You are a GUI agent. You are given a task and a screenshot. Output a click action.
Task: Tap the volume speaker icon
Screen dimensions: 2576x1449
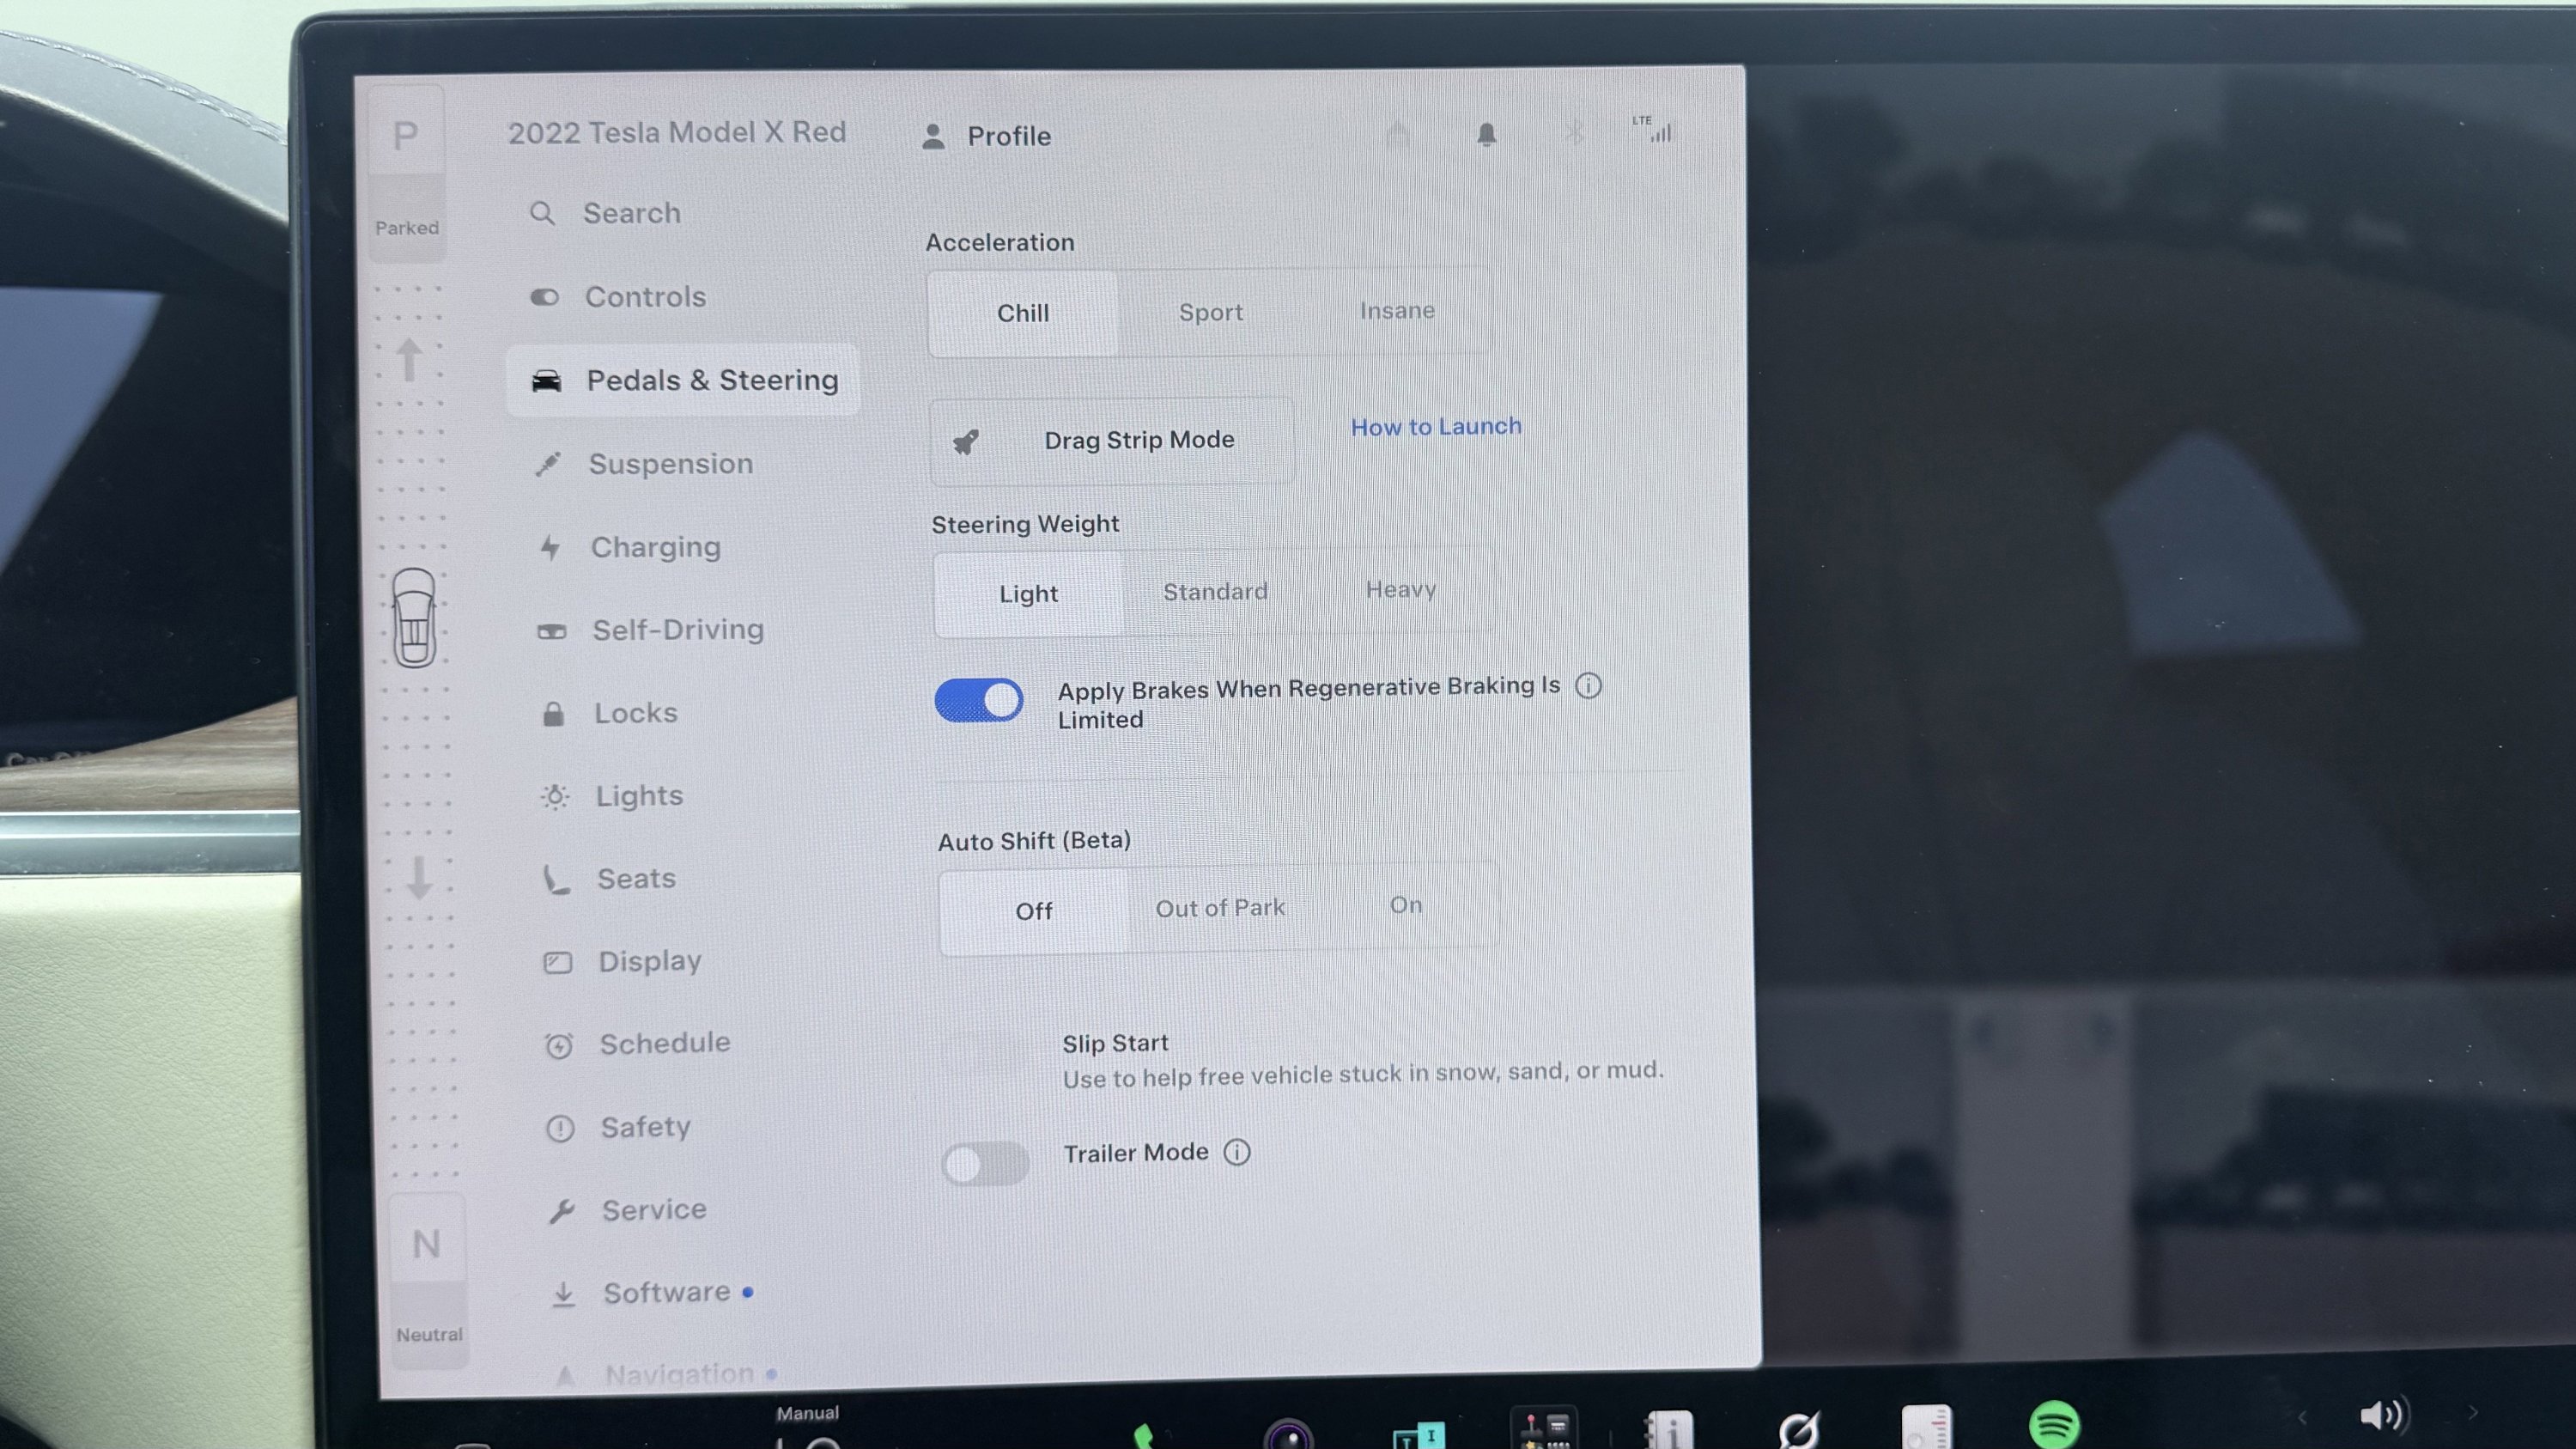coord(2384,1415)
